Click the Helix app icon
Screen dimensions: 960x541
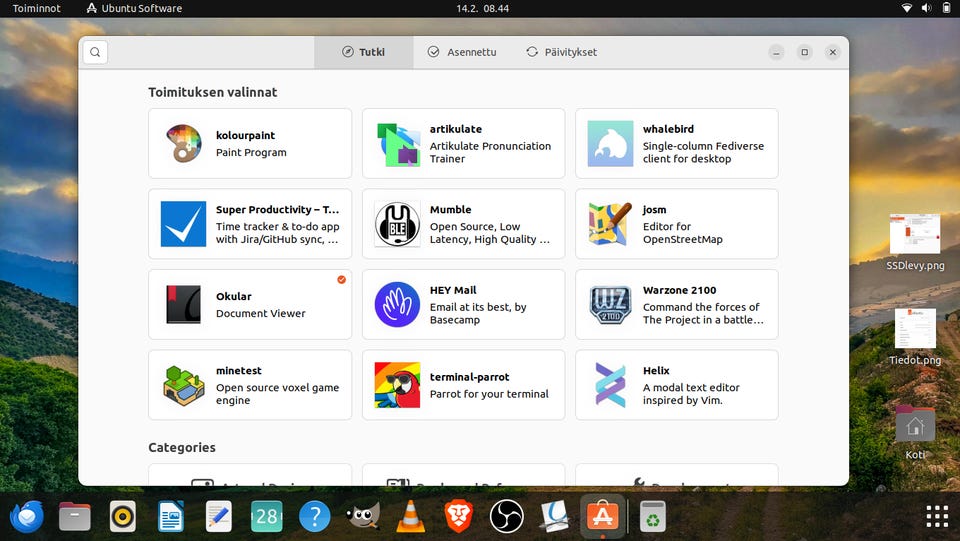[610, 385]
